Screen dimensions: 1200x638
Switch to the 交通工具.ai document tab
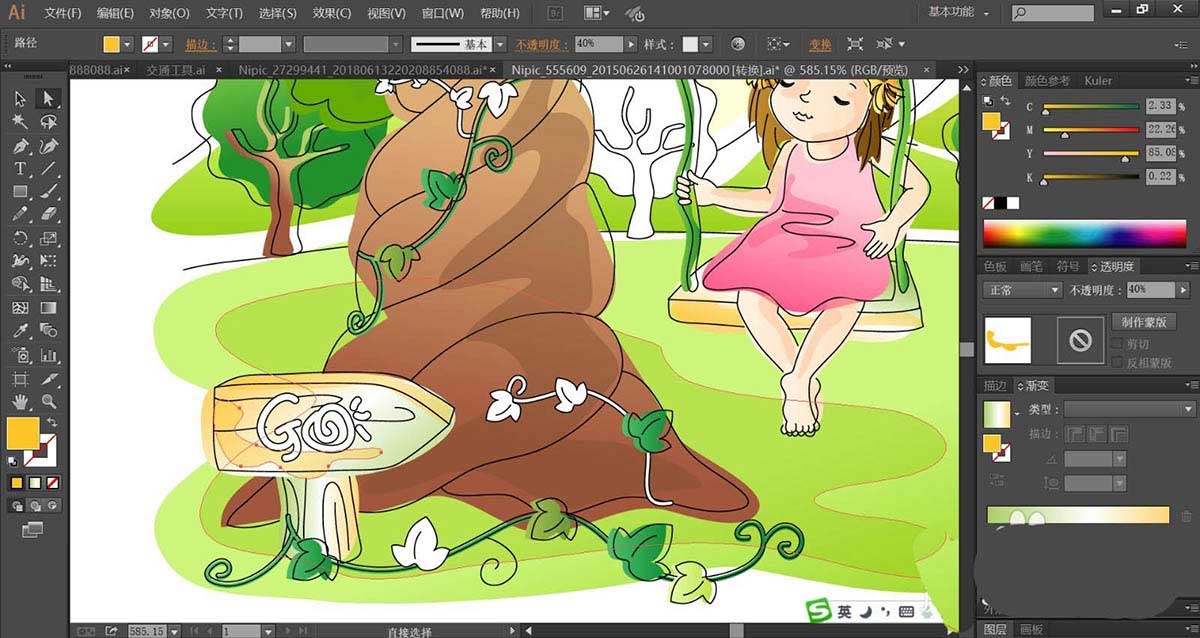point(175,70)
